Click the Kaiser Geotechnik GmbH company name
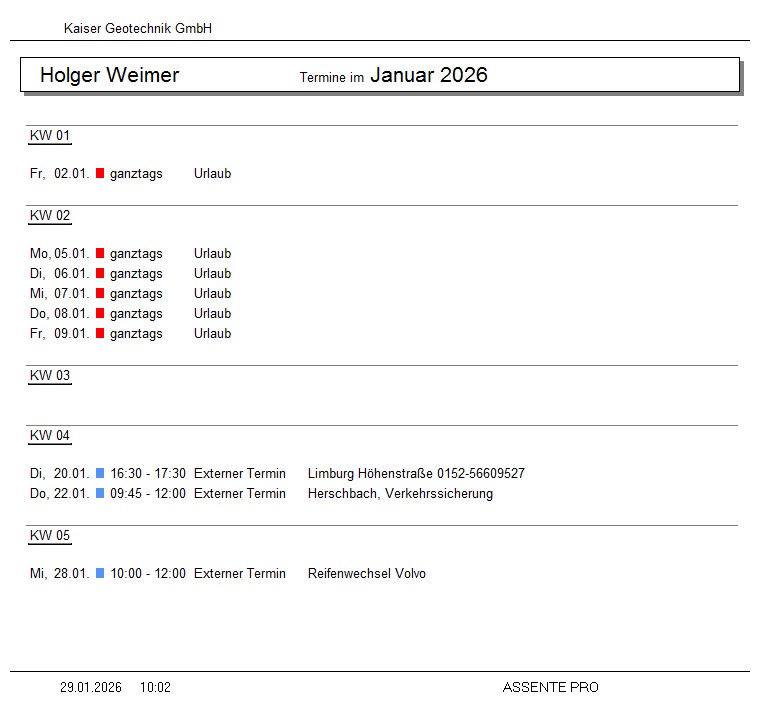Screen dimensions: 780x711 [x=138, y=29]
